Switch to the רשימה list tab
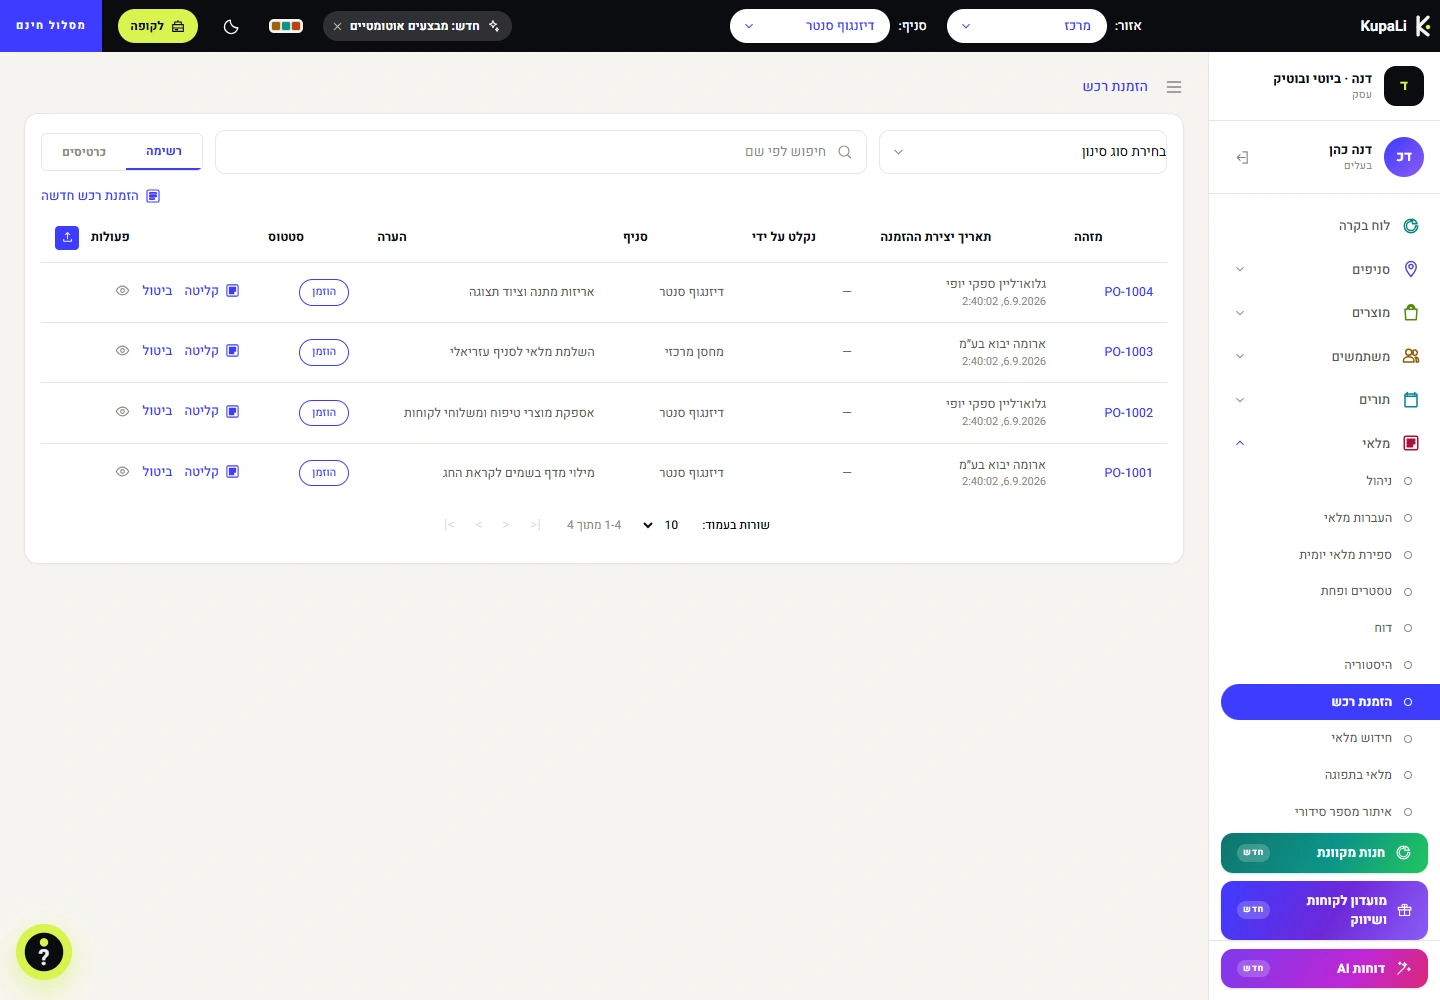Image resolution: width=1440 pixels, height=1000 pixels. (163, 152)
